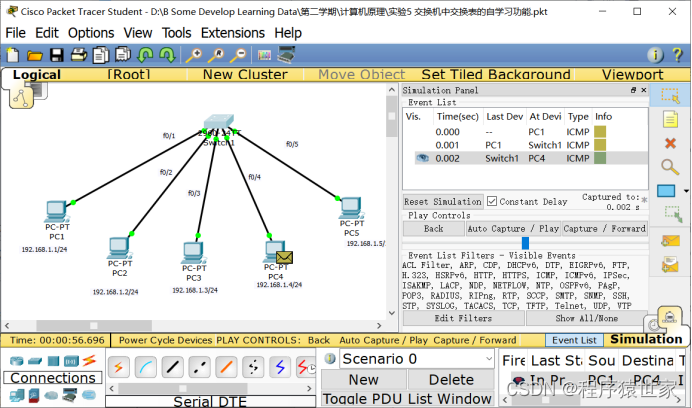The height and width of the screenshot is (408, 692).
Task: Toggle visibility eye on 0.002 event
Action: point(422,158)
